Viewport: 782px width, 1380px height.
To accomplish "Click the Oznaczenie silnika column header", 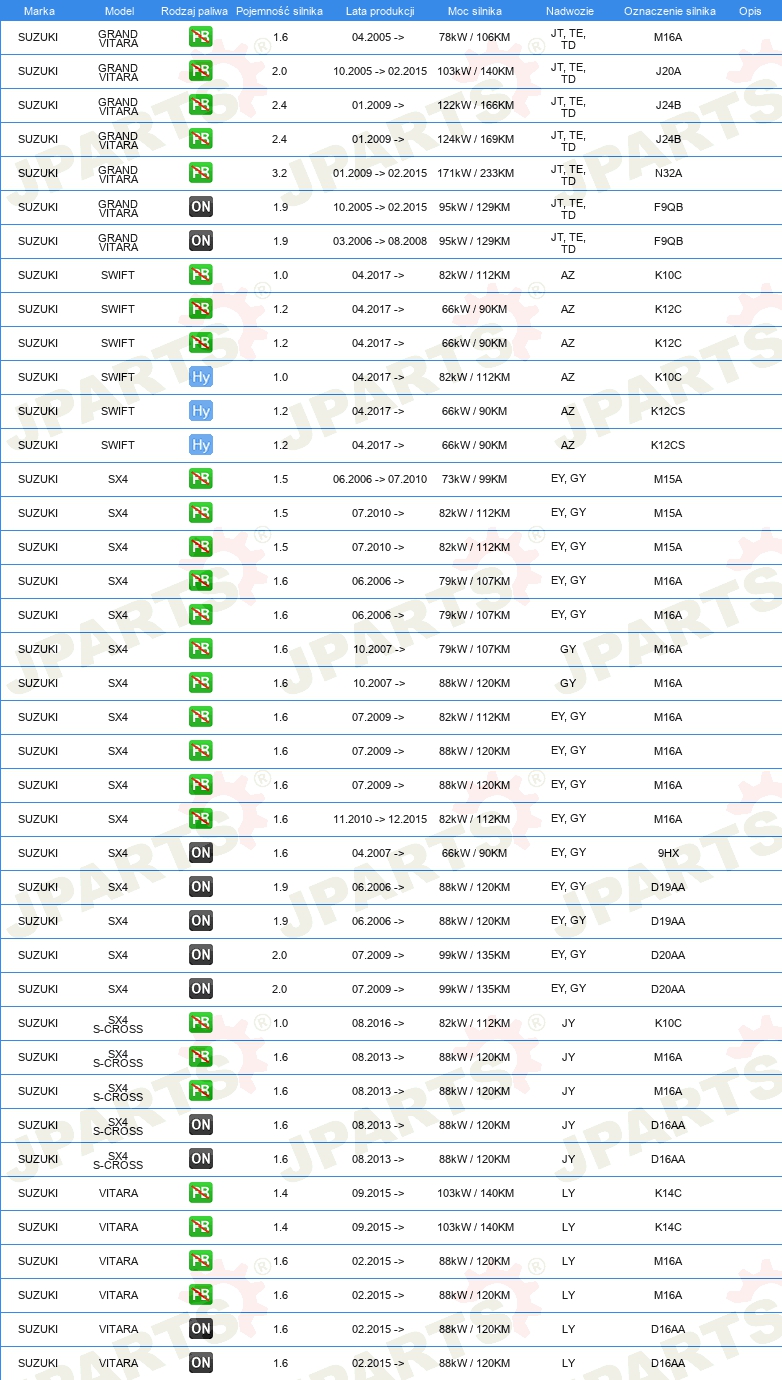I will (x=669, y=11).
